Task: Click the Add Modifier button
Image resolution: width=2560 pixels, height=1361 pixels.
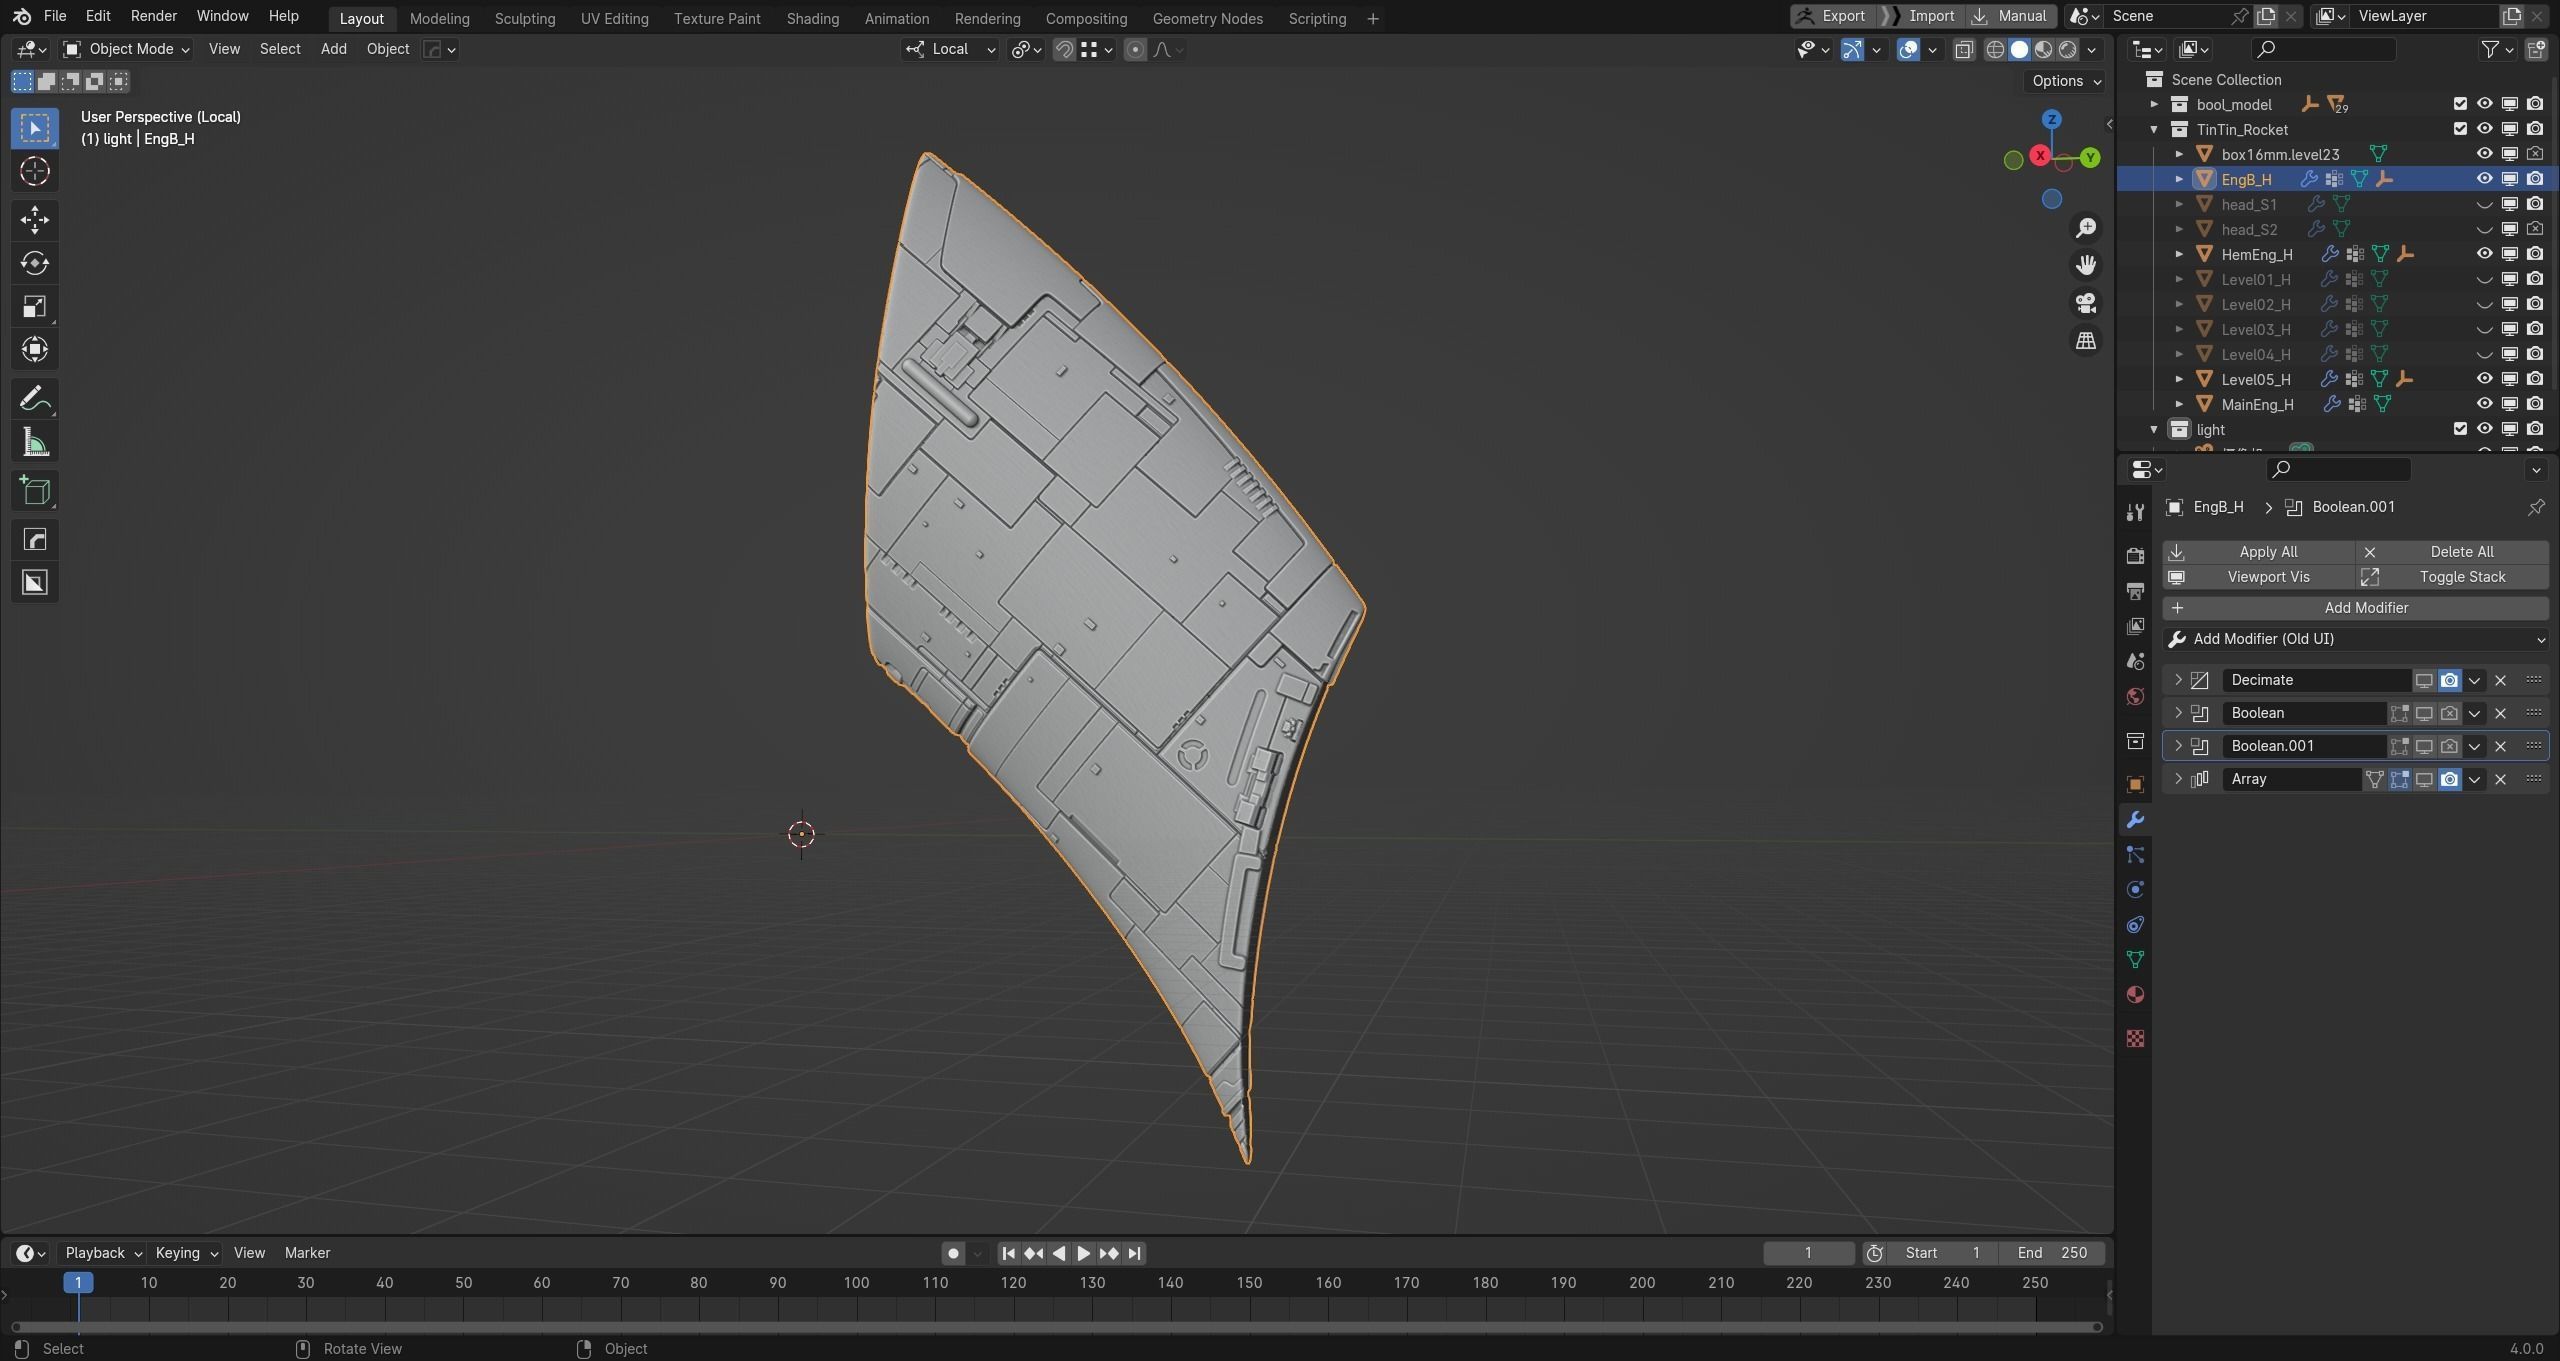Action: click(2355, 608)
